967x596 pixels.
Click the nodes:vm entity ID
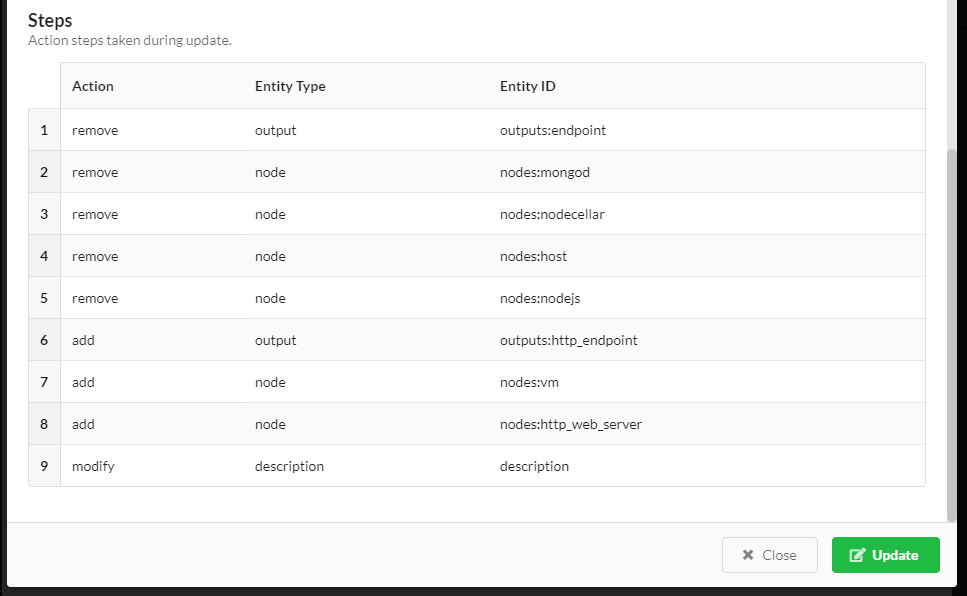pyautogui.click(x=529, y=382)
